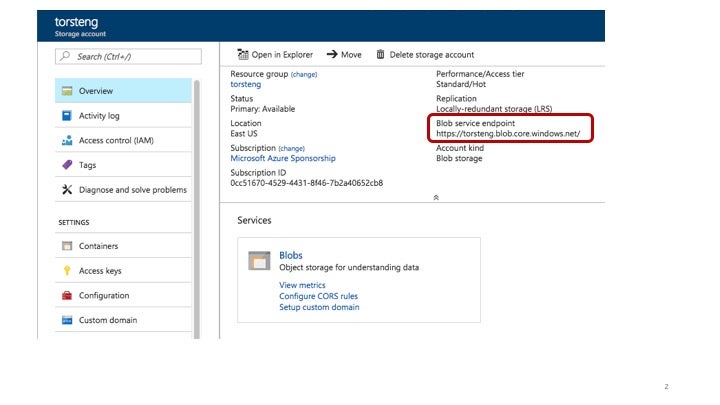720x405 pixels.
Task: Click the Configure CORS rules link
Action: [x=318, y=296]
